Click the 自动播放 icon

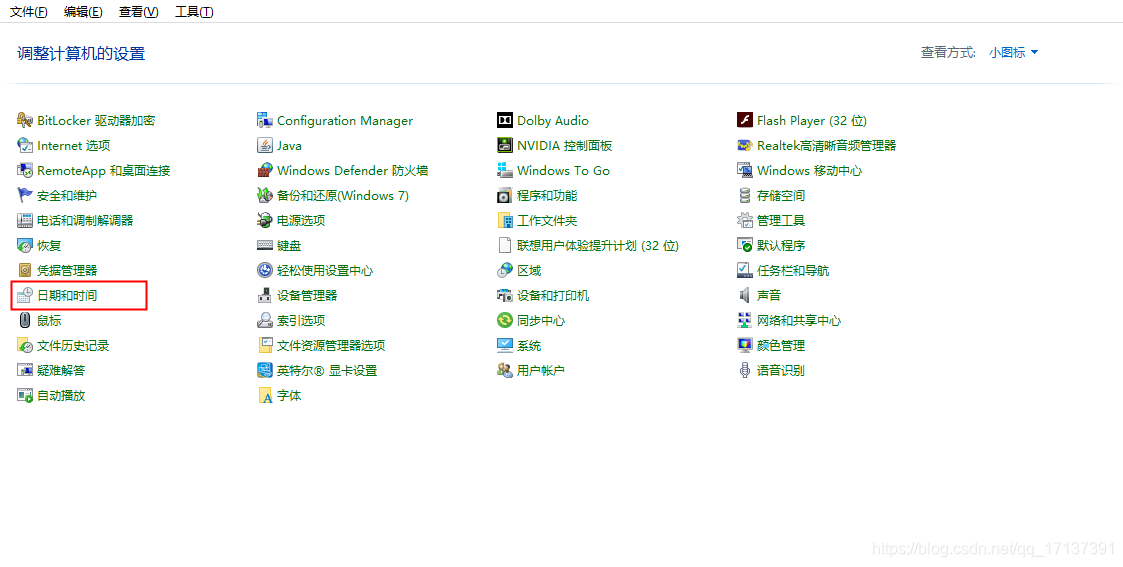[x=25, y=395]
